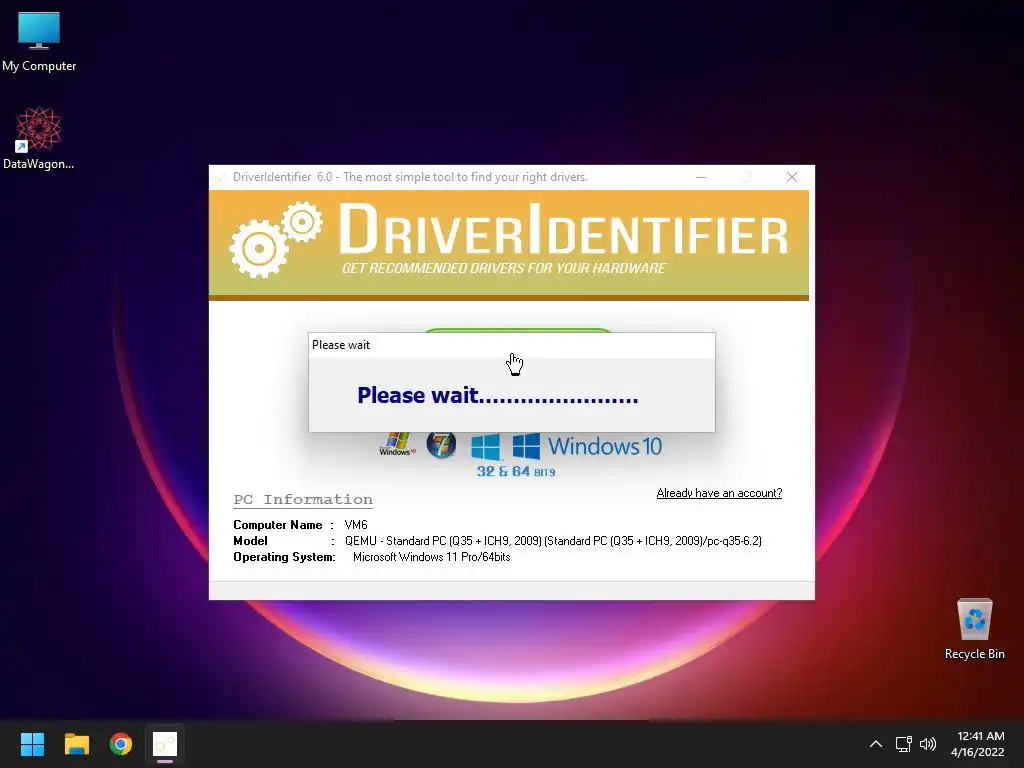
Task: Open the My Computer desktop icon
Action: click(x=39, y=40)
